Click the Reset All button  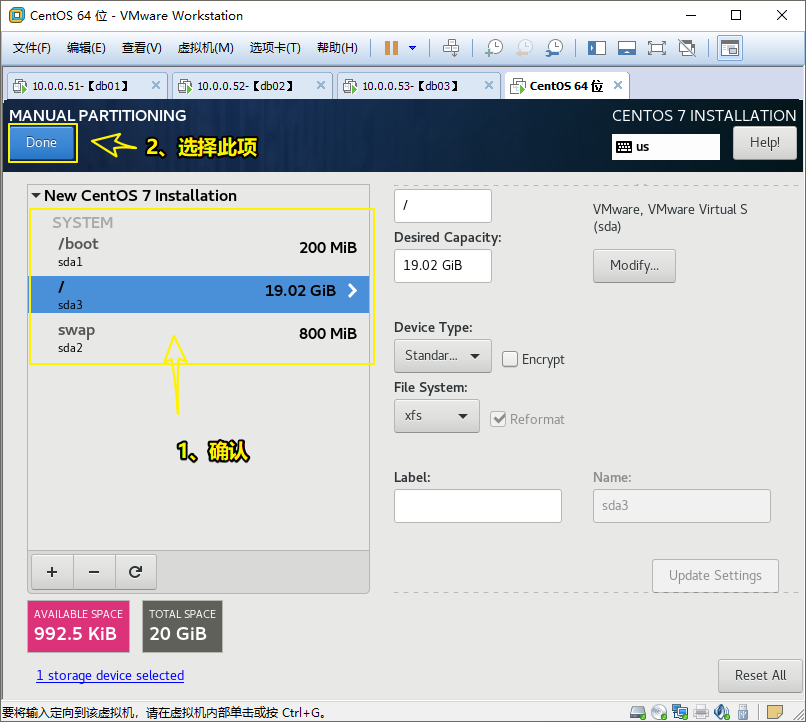coord(760,675)
